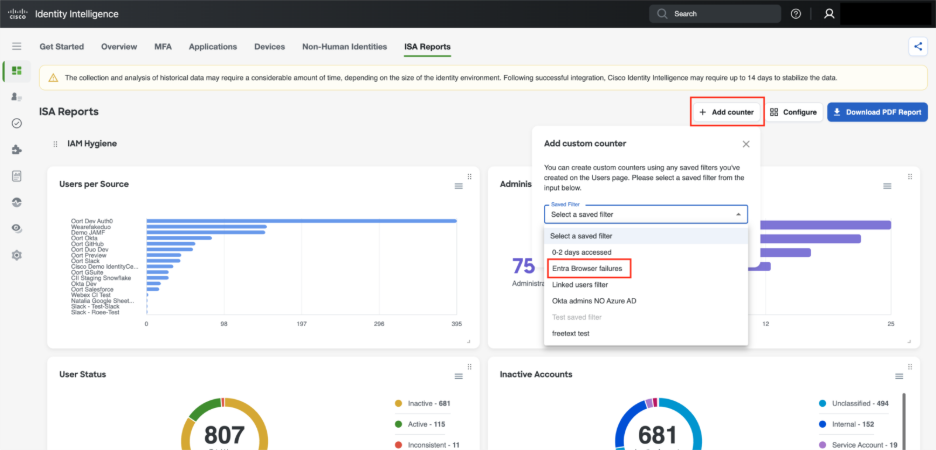Click the Add counter button
Viewport: 936px width, 450px height.
pos(727,112)
